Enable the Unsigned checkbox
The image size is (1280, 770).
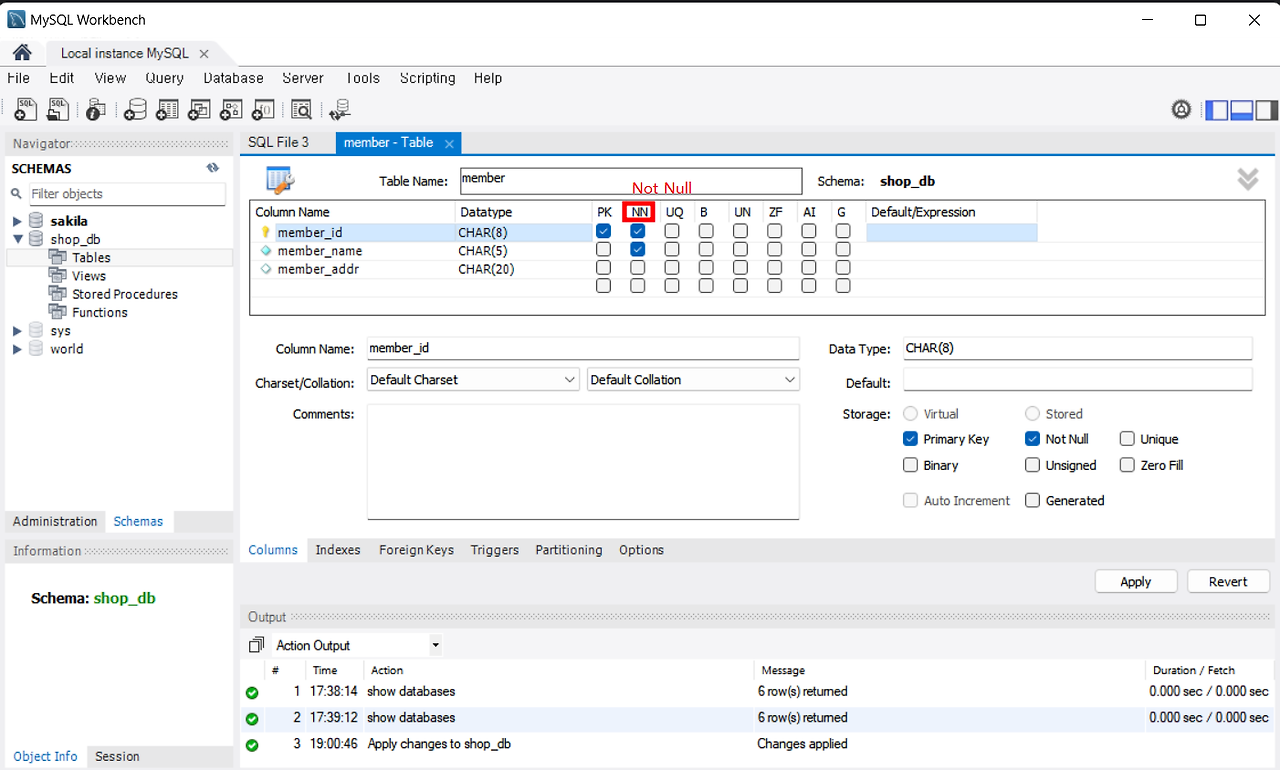(x=1033, y=465)
